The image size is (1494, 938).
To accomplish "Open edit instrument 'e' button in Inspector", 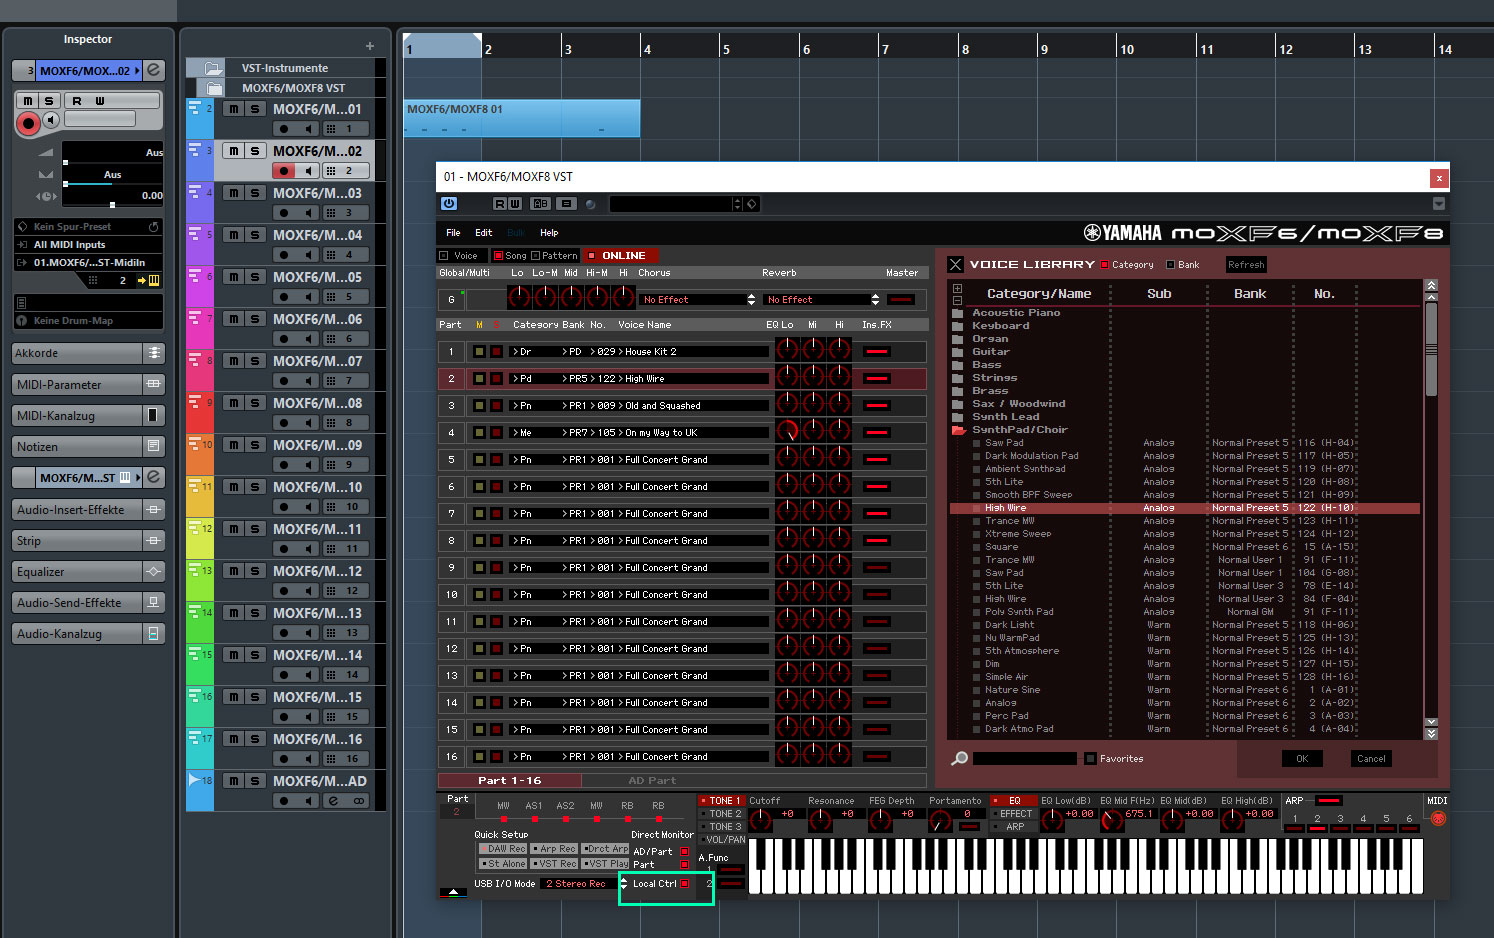I will (154, 71).
